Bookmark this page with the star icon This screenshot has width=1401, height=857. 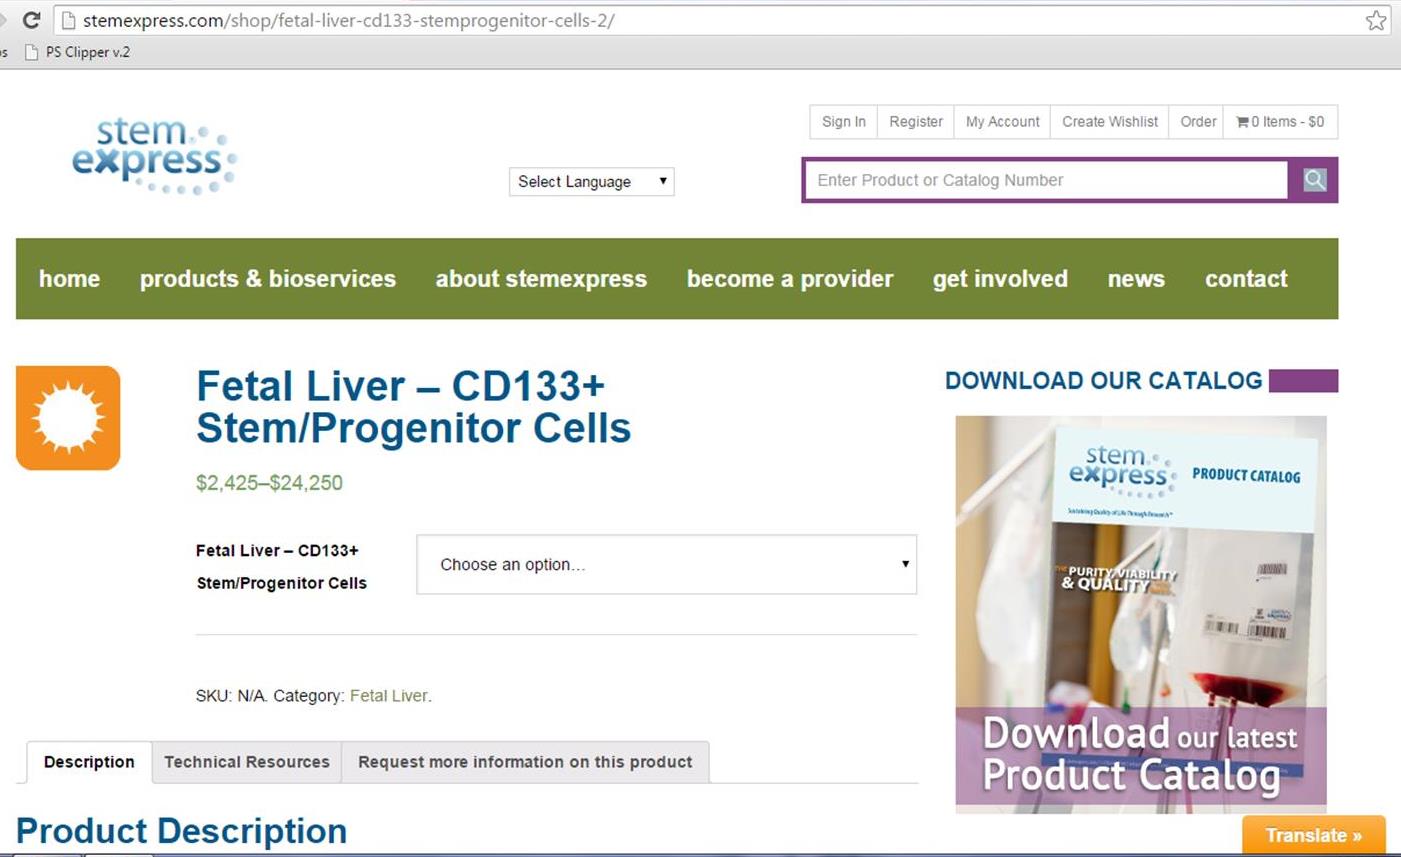coord(1376,20)
